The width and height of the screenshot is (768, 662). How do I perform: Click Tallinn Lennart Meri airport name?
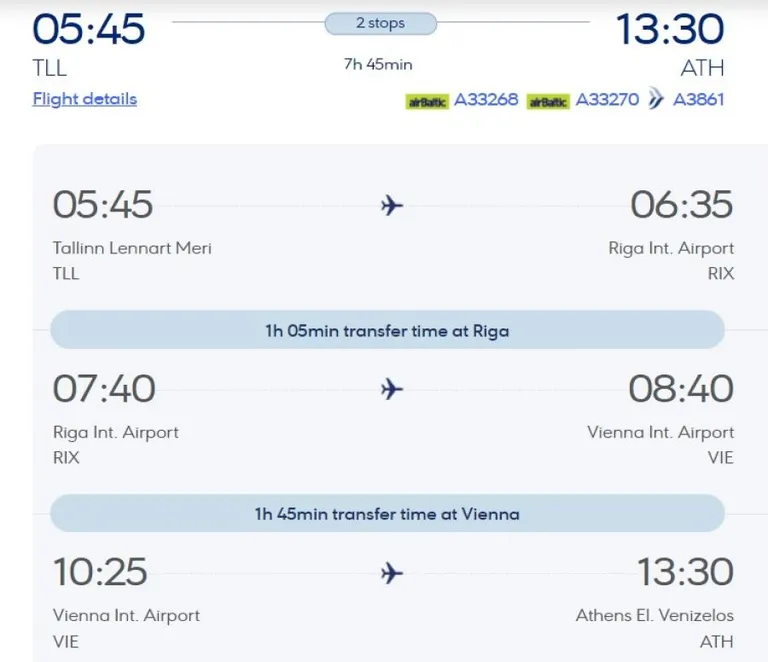pos(132,248)
